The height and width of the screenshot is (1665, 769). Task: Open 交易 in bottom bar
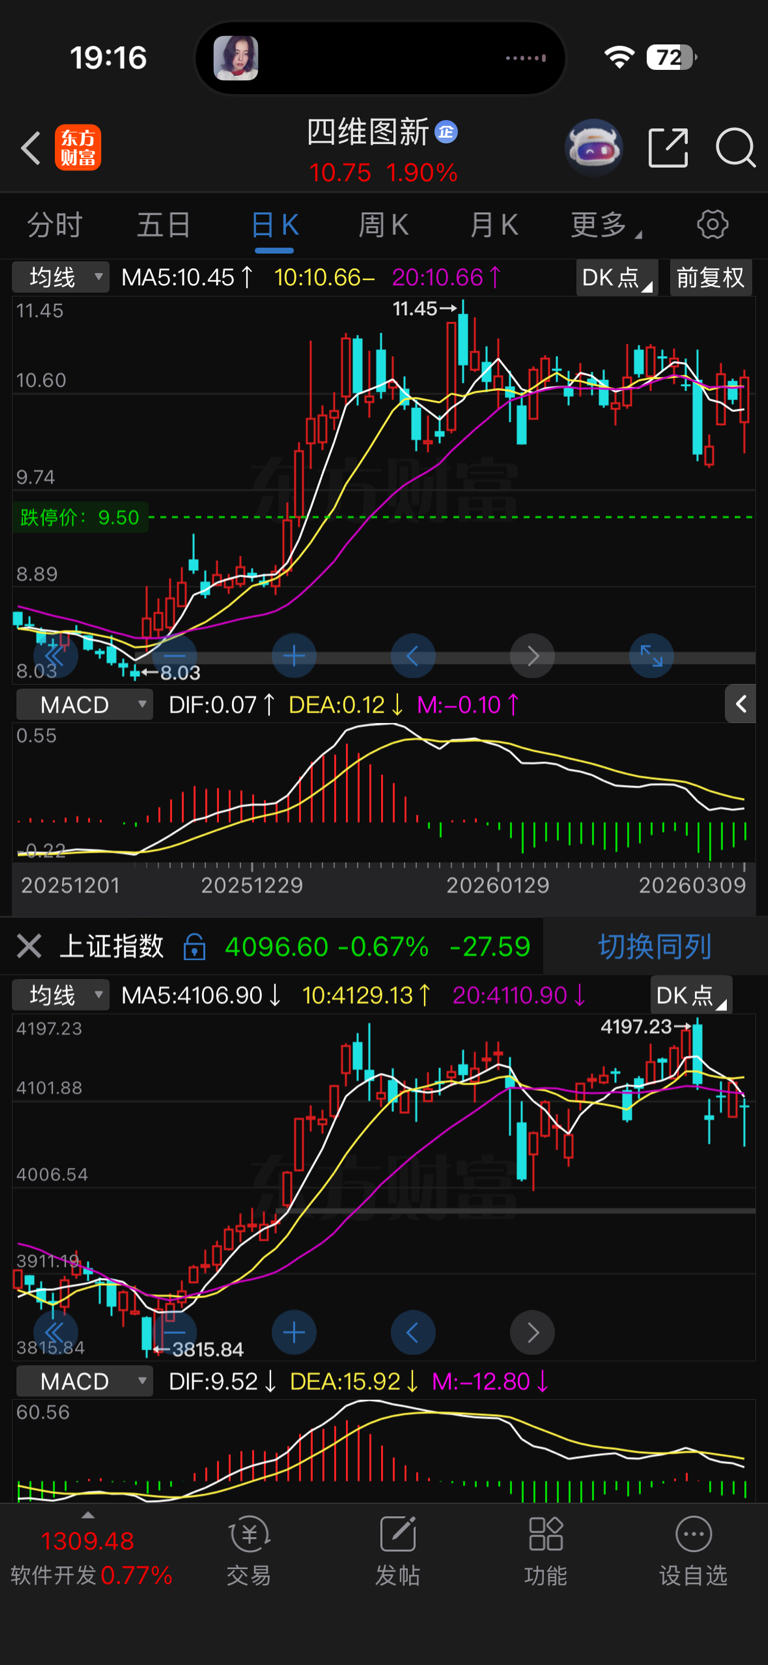click(x=249, y=1553)
